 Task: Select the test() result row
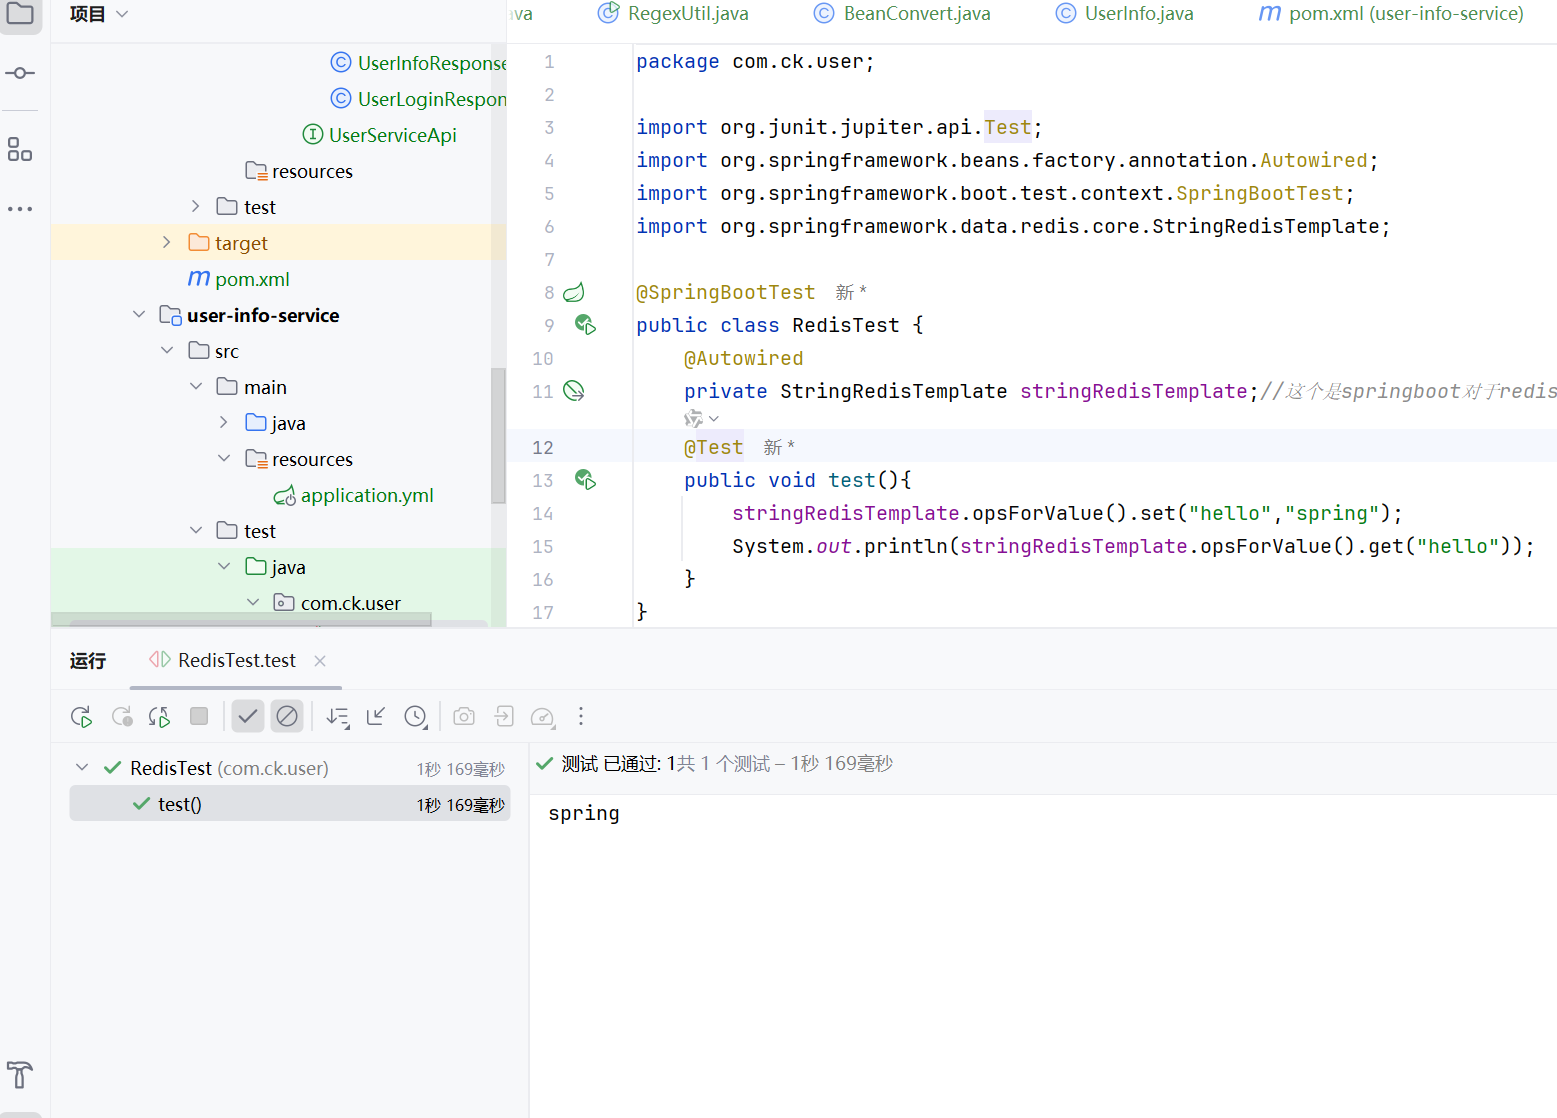[290, 804]
